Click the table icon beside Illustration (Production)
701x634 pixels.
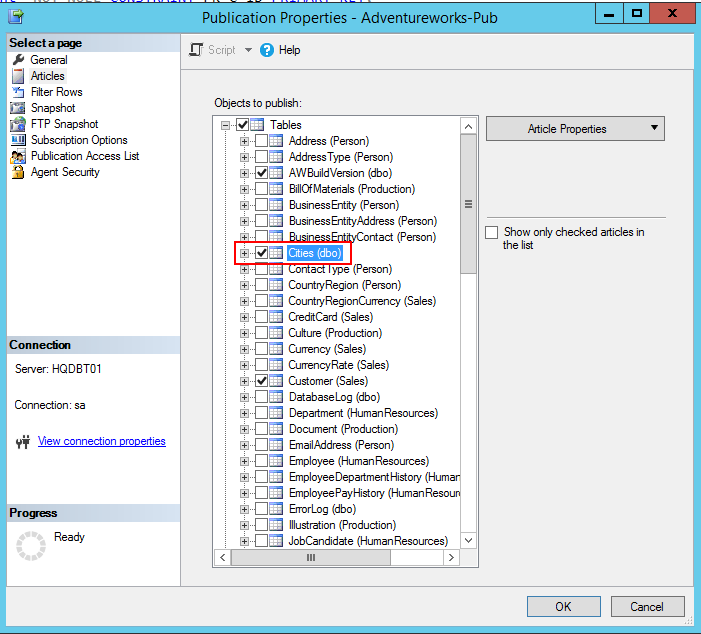[x=276, y=525]
